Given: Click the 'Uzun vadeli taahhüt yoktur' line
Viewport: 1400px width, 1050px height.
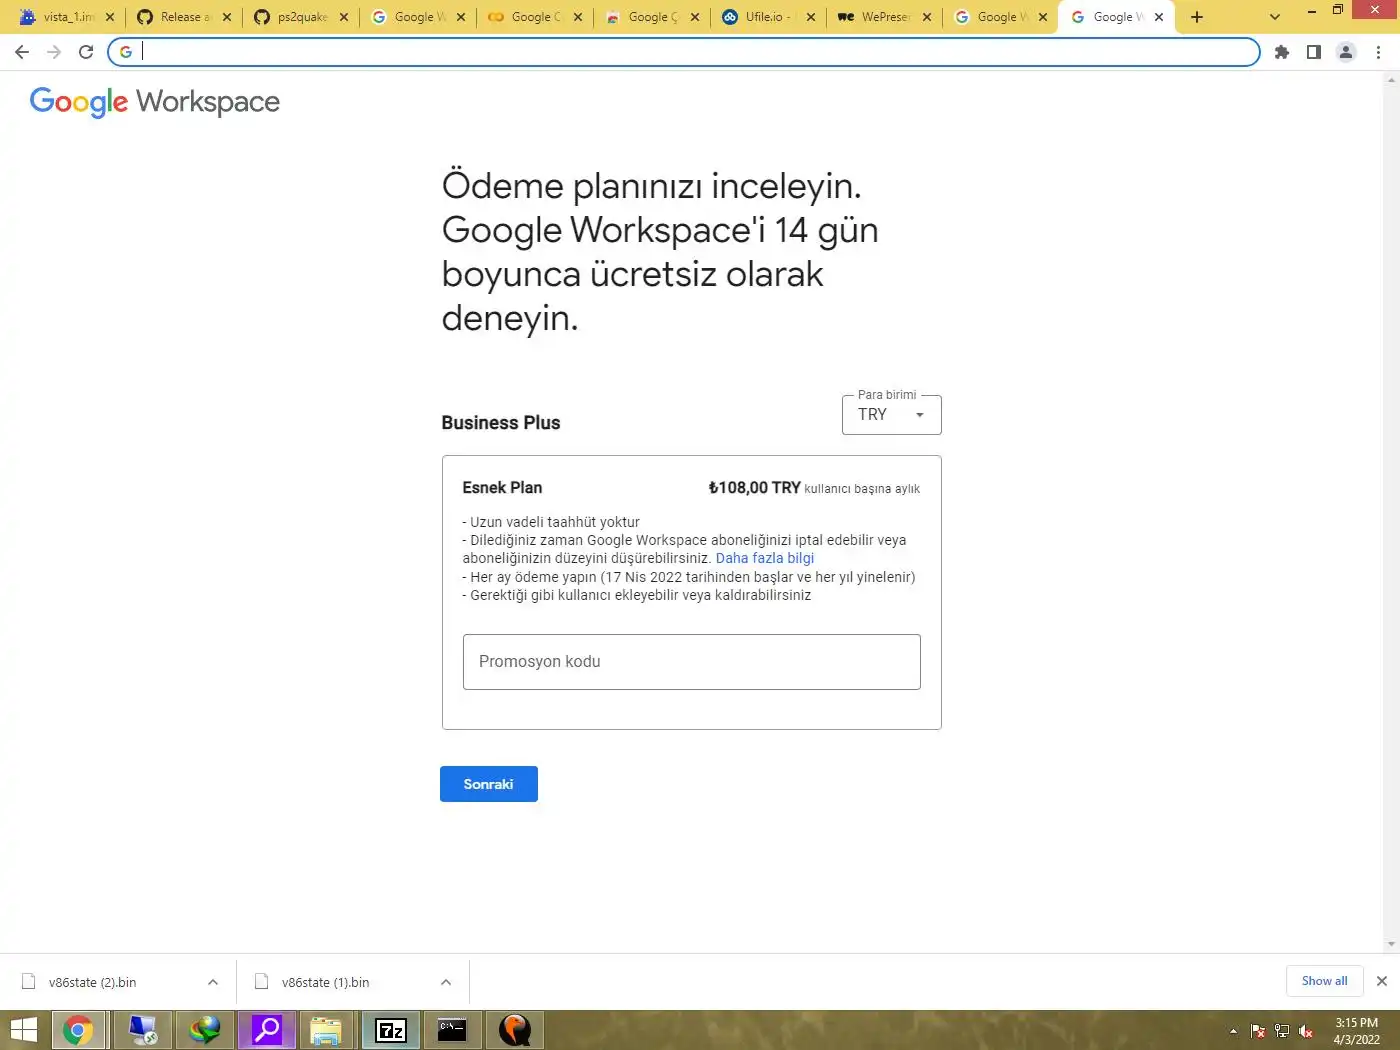Looking at the screenshot, I should (x=551, y=522).
